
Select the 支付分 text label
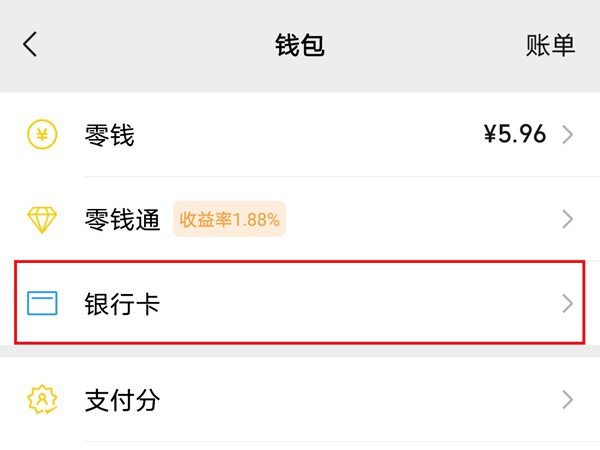[x=122, y=400]
